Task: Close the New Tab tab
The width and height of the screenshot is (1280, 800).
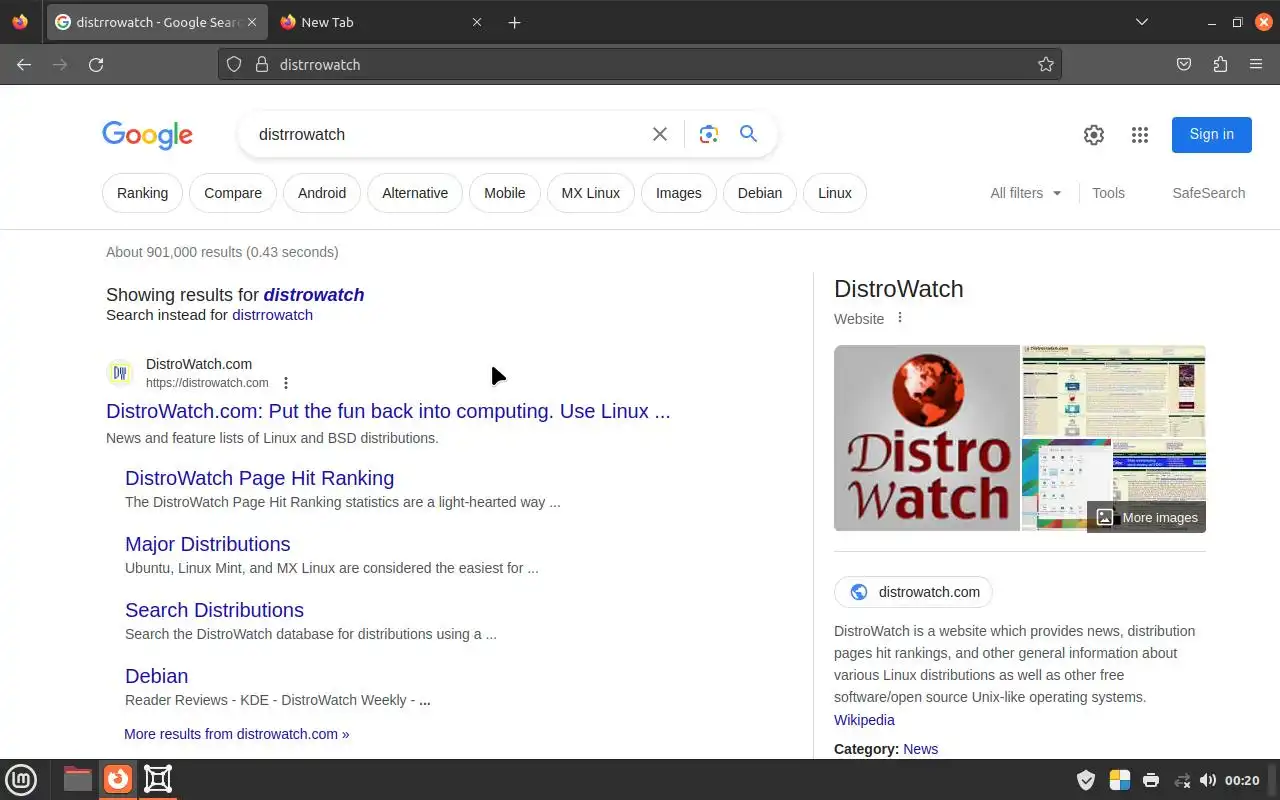Action: coord(477,22)
